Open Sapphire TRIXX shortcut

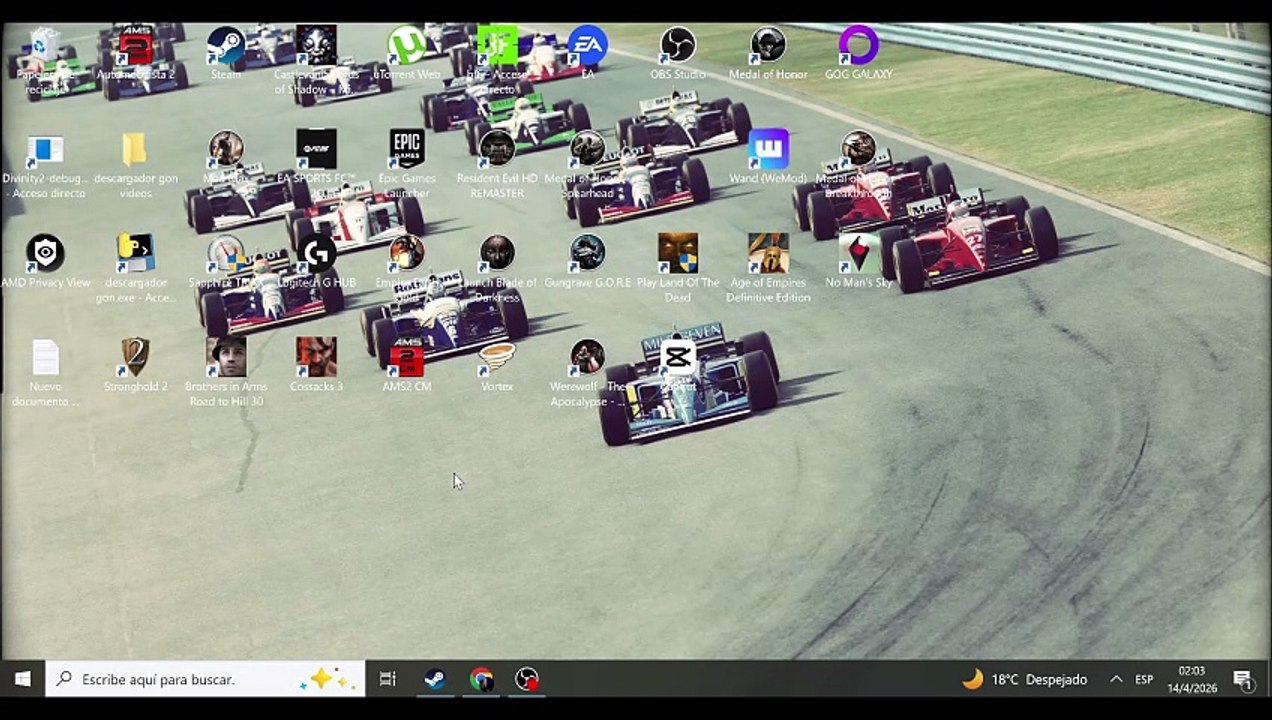click(x=226, y=262)
